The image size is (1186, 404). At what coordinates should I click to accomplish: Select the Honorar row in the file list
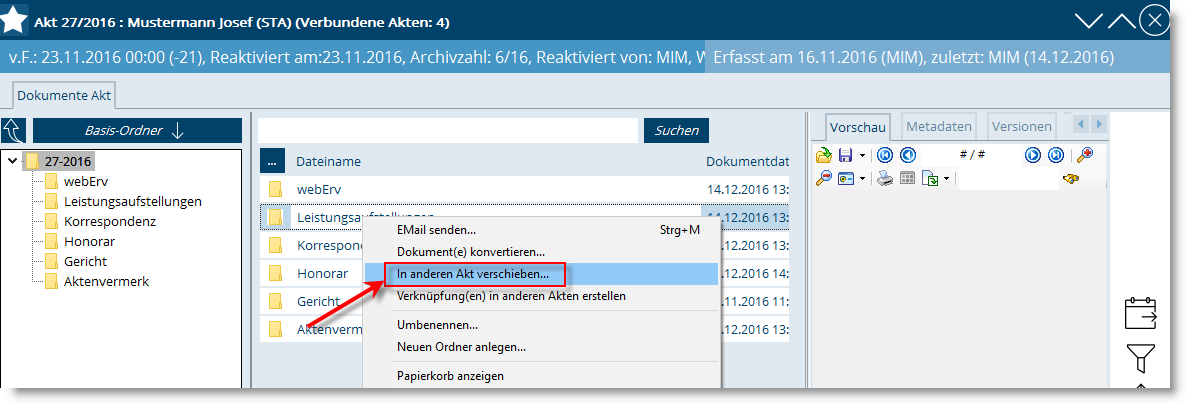tap(524, 273)
